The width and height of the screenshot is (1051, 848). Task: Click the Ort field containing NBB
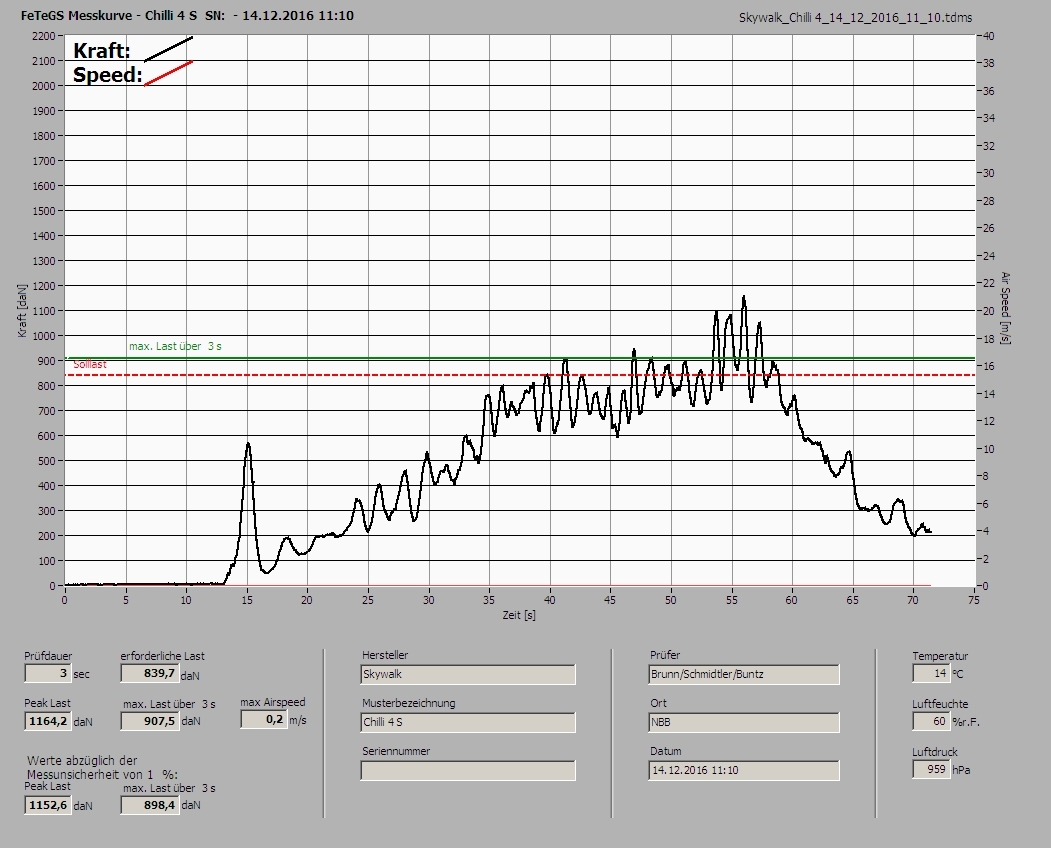pos(744,722)
